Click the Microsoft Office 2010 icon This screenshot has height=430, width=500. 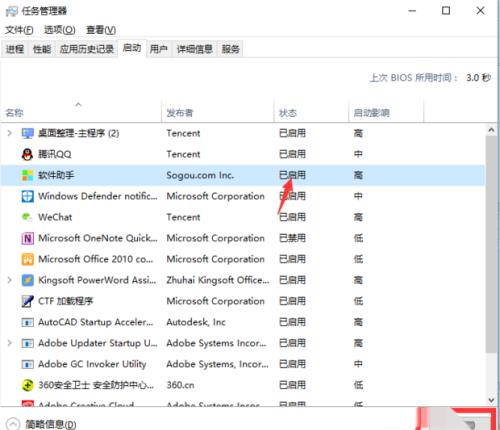pos(27,259)
